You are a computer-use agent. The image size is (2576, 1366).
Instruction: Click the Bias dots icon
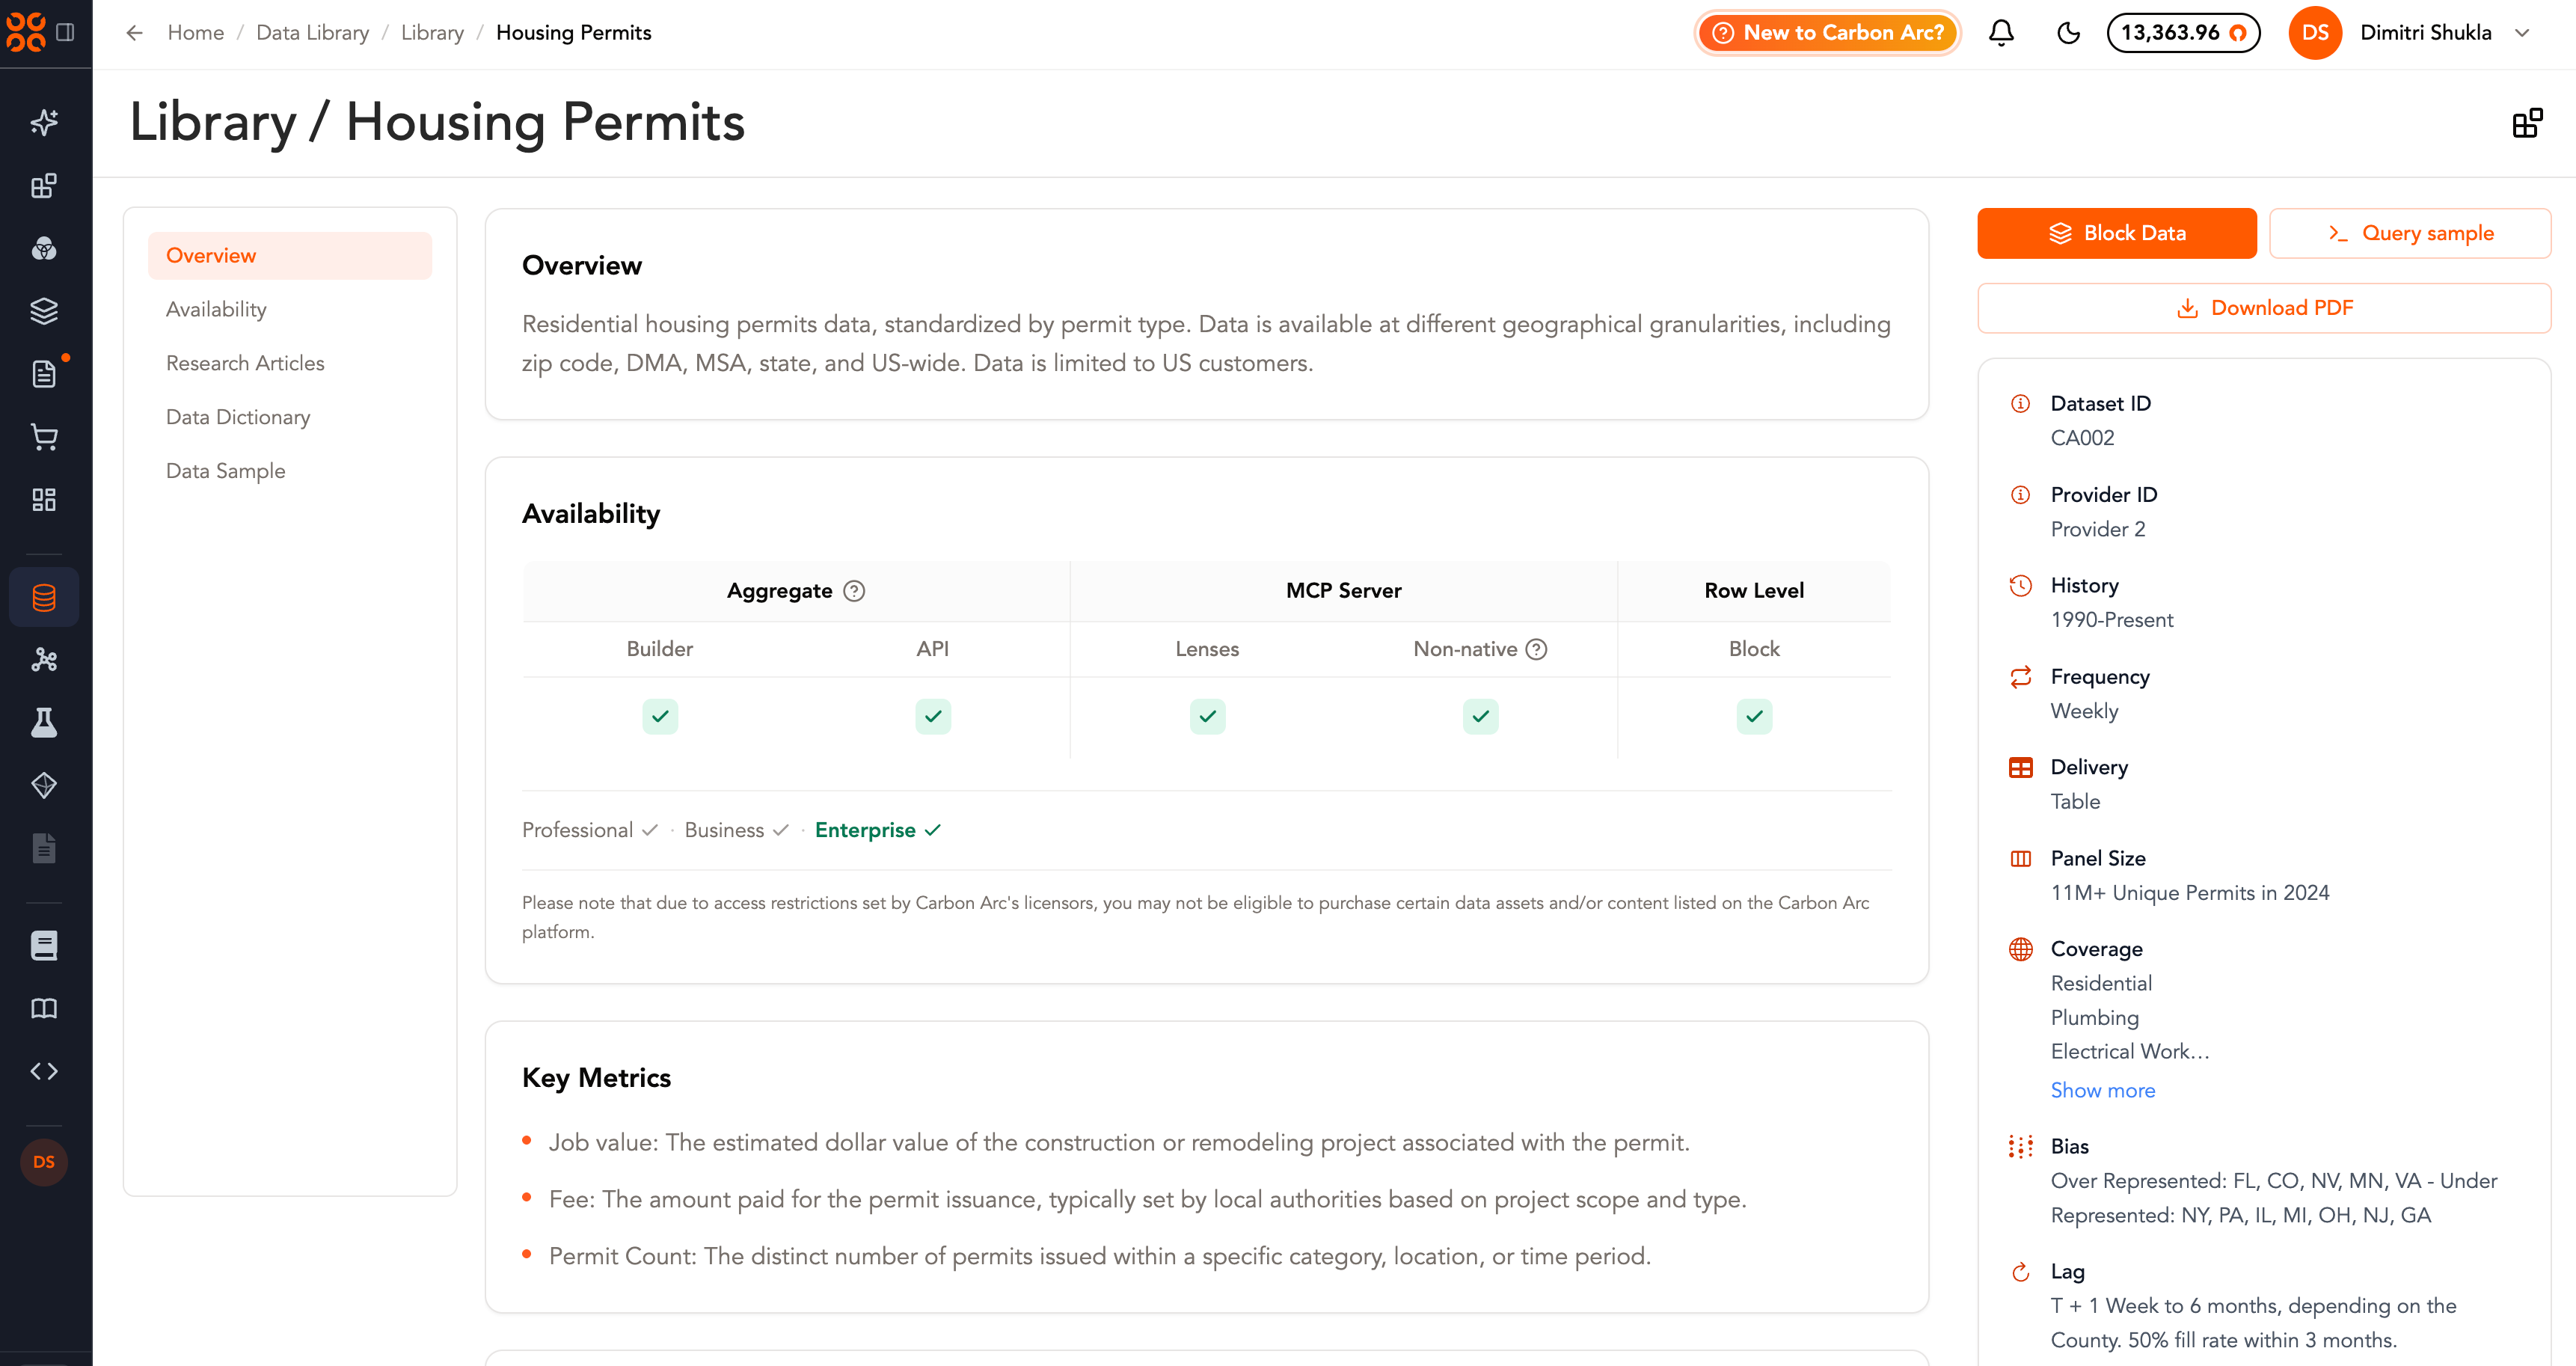click(2021, 1146)
